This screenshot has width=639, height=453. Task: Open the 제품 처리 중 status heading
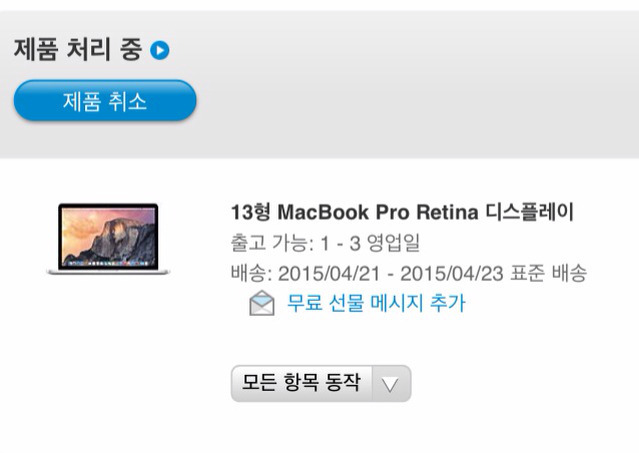[x=78, y=49]
